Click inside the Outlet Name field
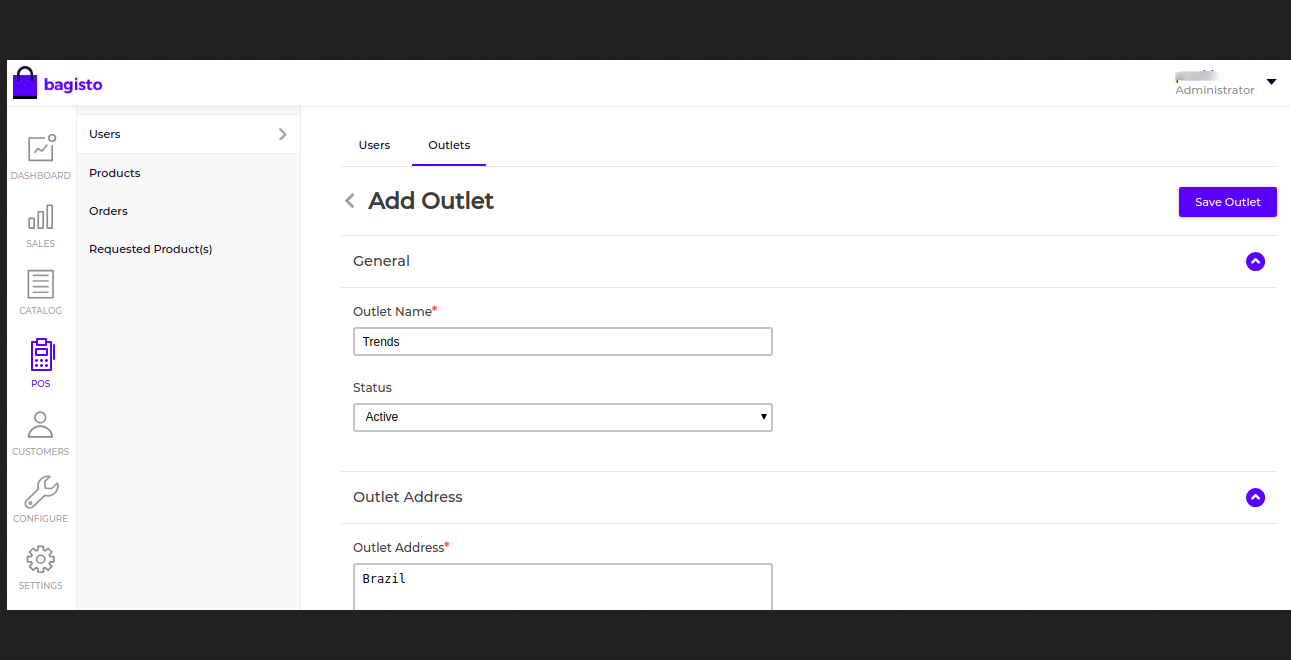Image resolution: width=1291 pixels, height=660 pixels. click(562, 341)
